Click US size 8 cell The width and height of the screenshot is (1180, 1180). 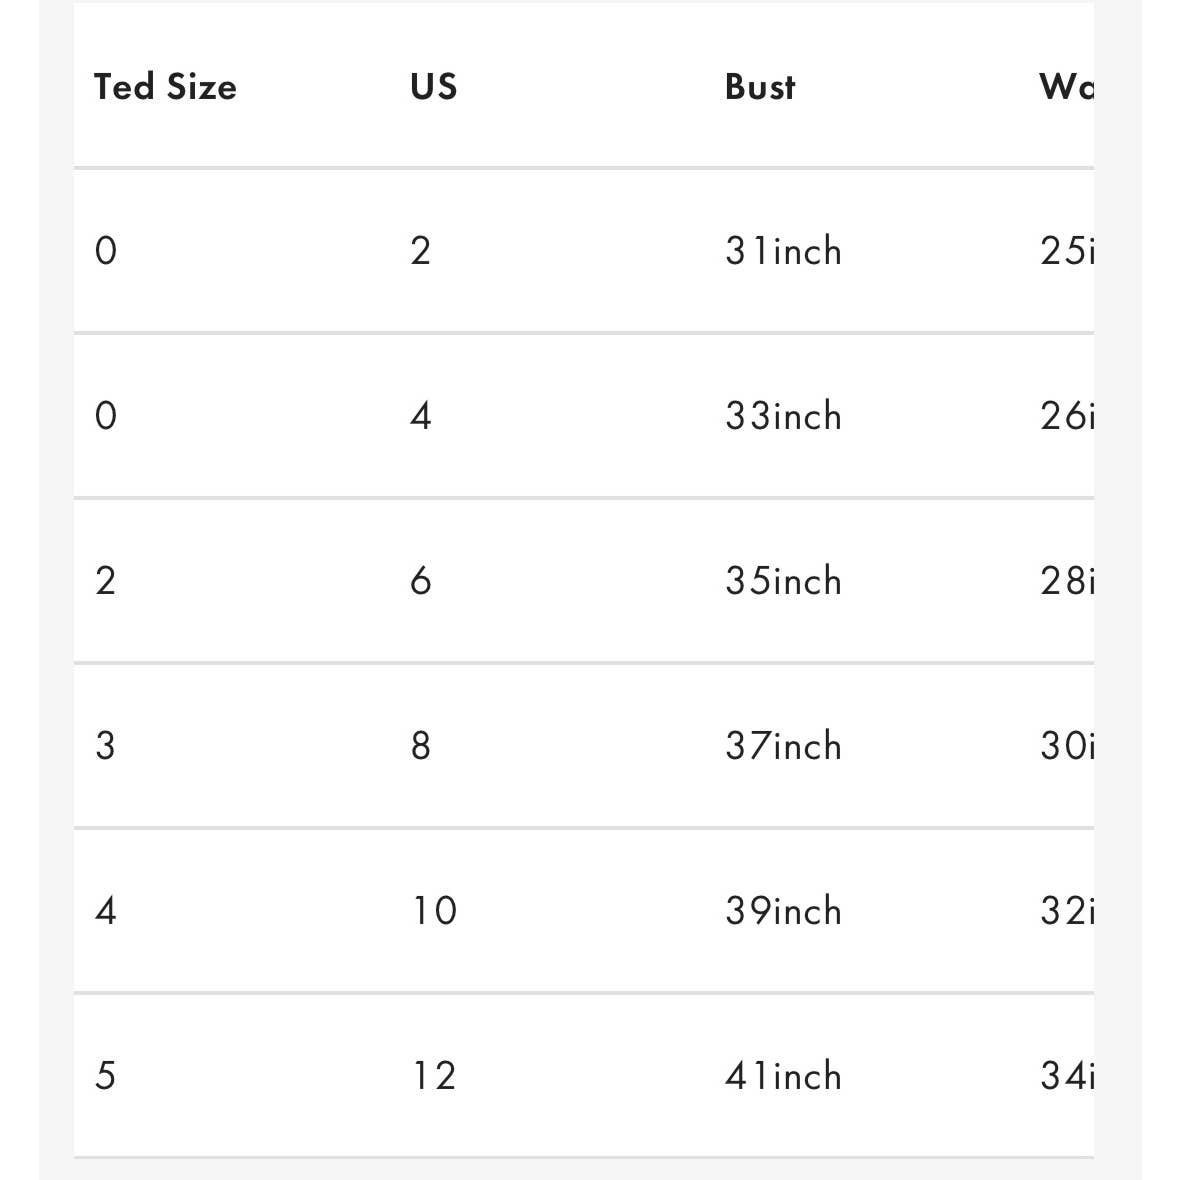coord(421,746)
